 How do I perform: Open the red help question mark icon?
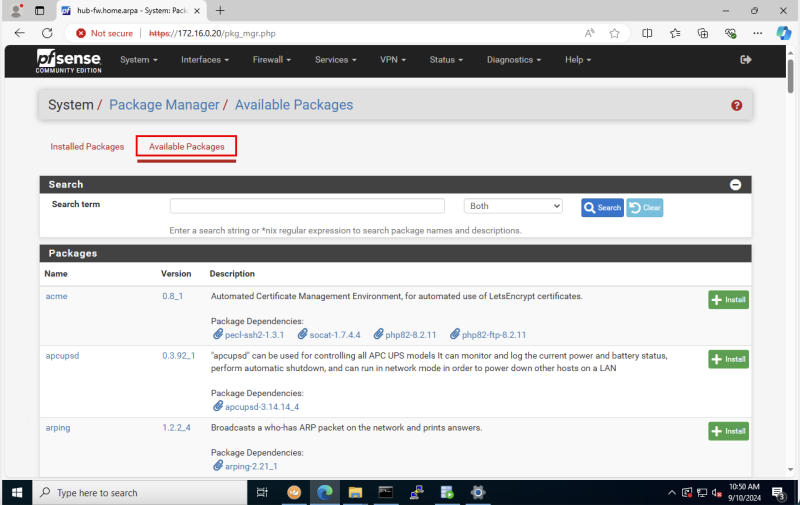(737, 105)
